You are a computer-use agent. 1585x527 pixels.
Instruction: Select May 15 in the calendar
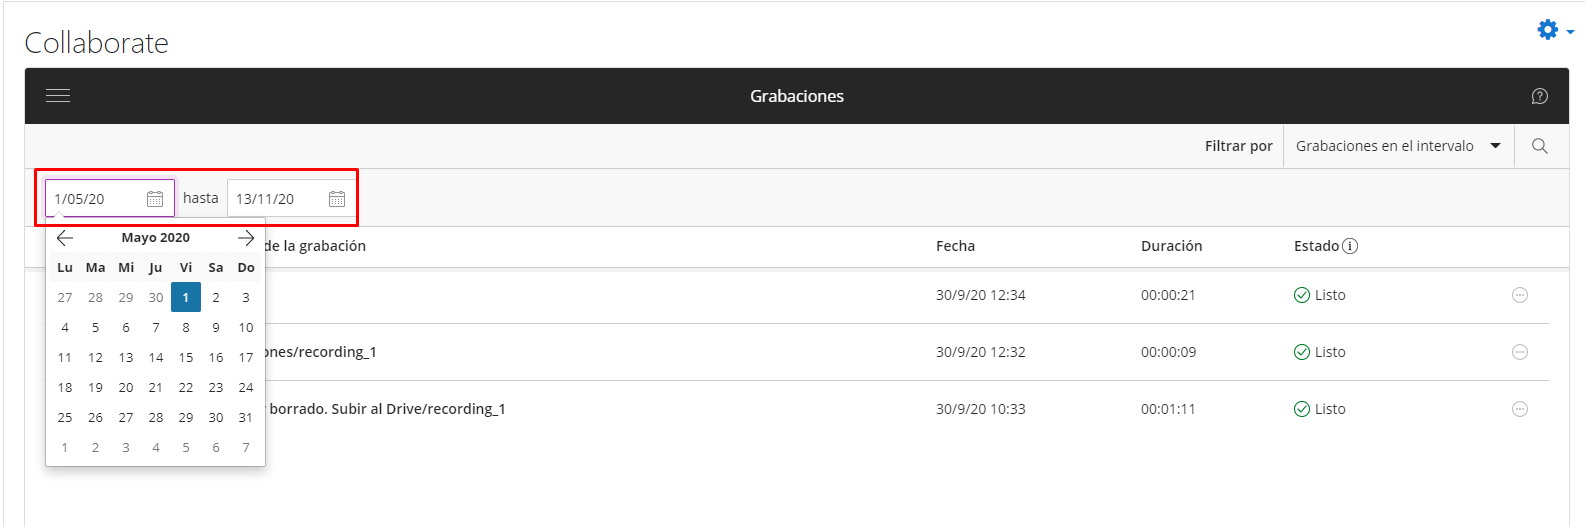[x=186, y=357]
